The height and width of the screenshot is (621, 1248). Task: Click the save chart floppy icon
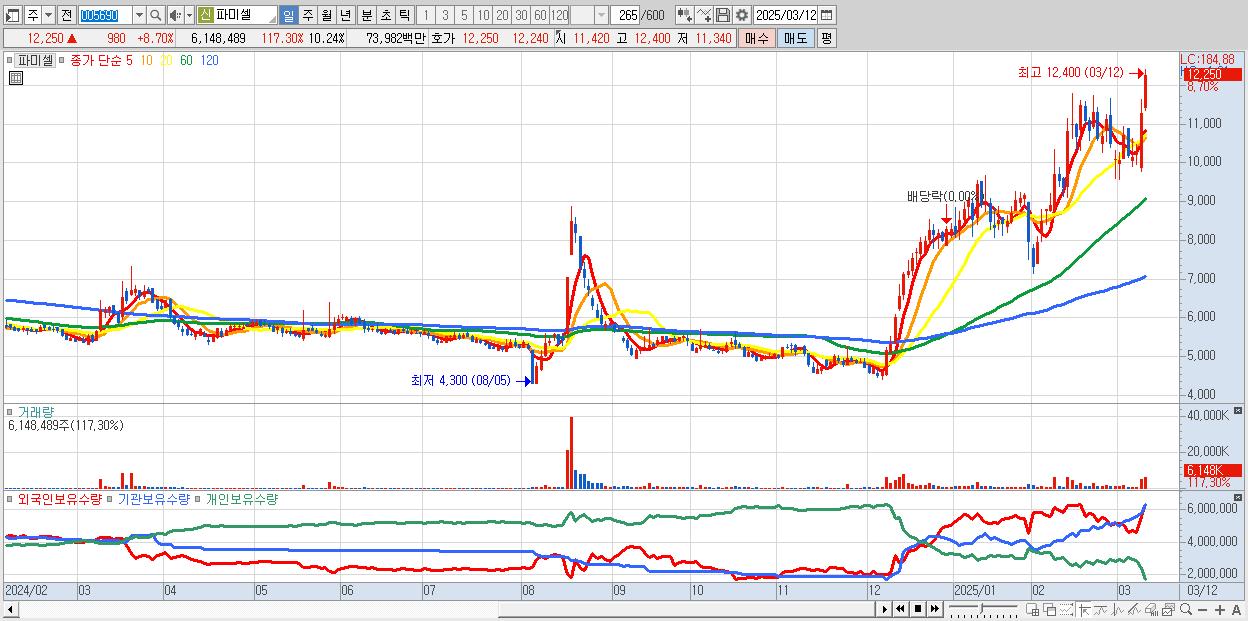click(x=723, y=15)
